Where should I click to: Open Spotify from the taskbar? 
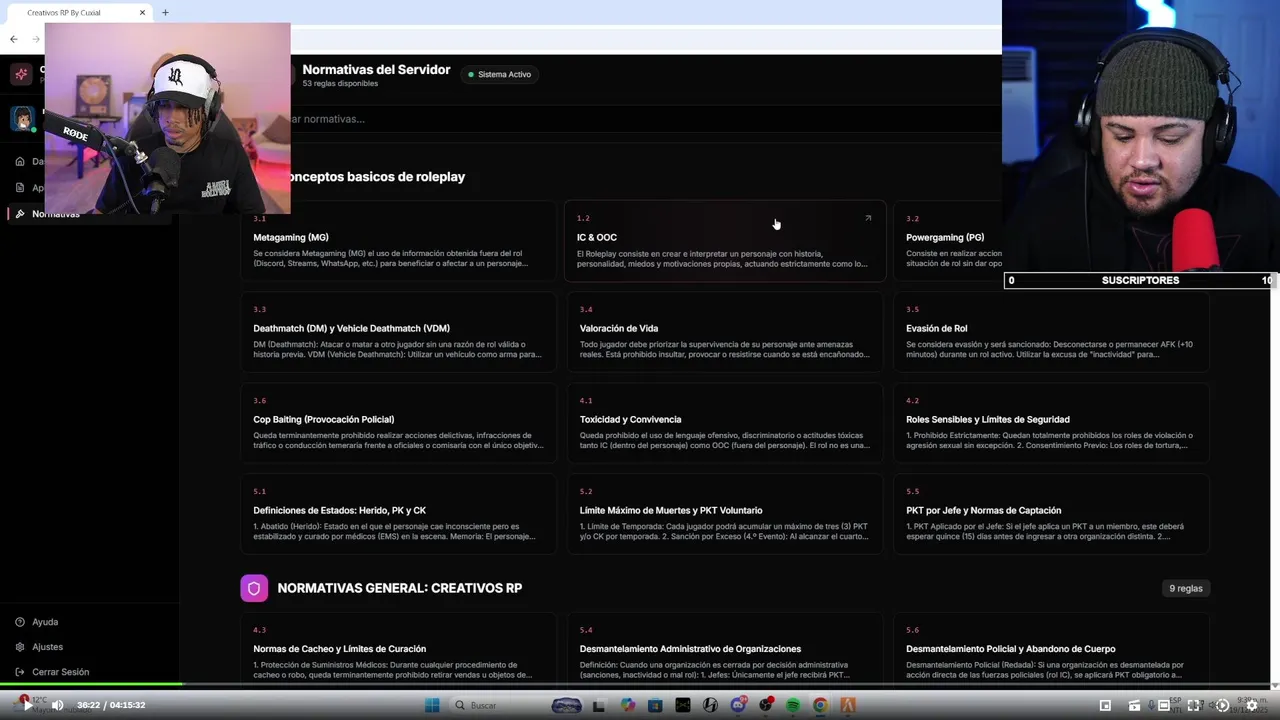[x=793, y=705]
